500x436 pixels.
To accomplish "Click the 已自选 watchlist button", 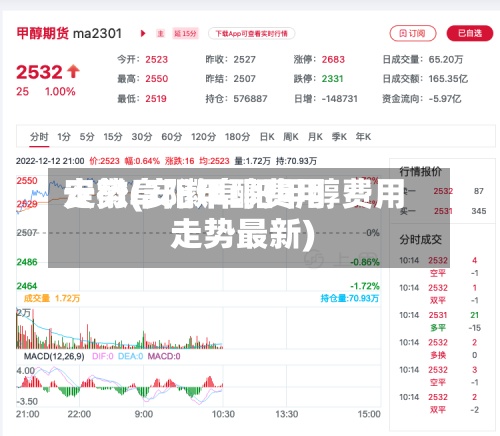I will coord(470,33).
